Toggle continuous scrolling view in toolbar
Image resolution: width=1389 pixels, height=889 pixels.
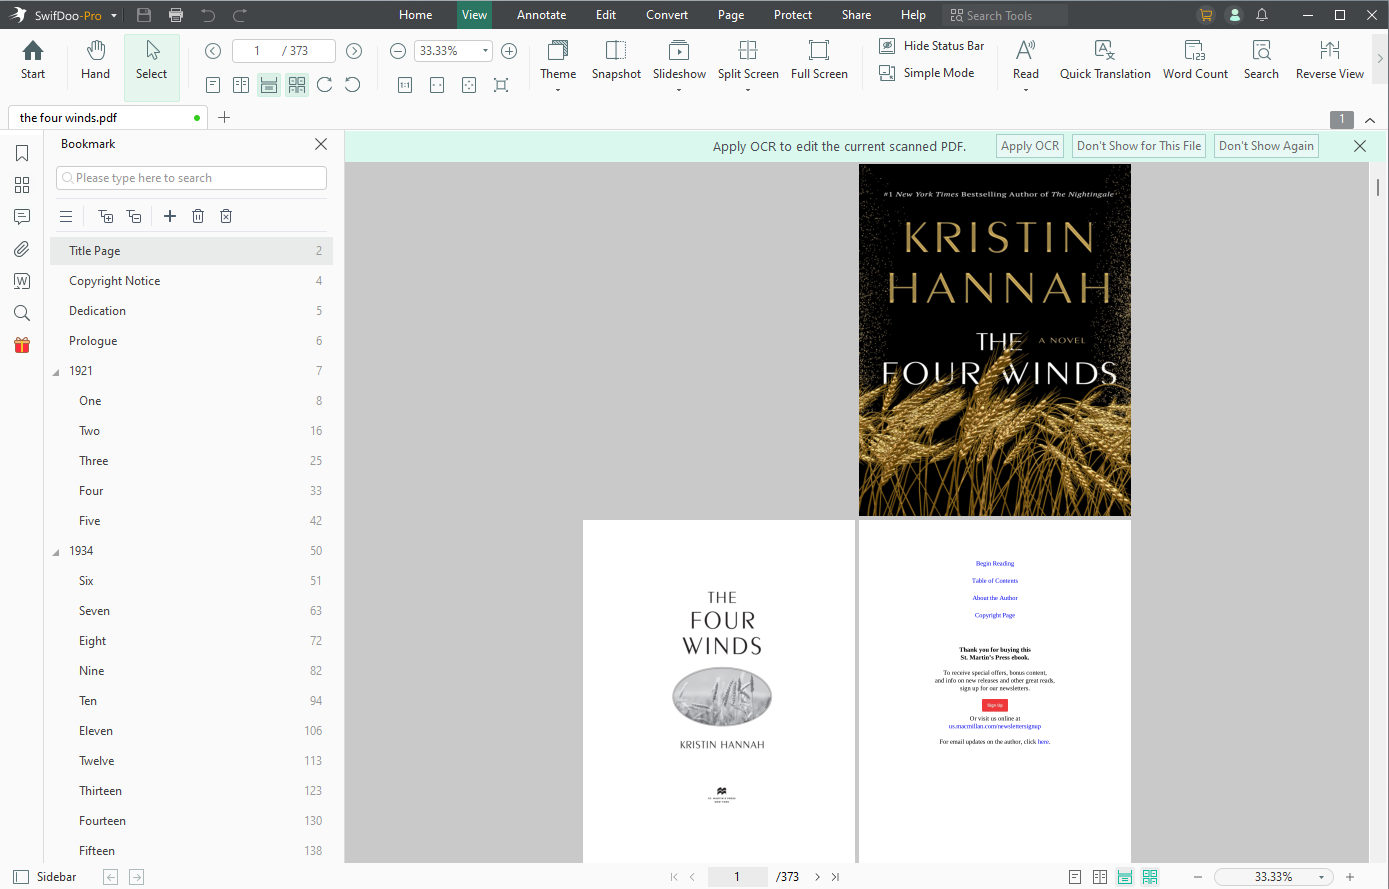pos(269,85)
